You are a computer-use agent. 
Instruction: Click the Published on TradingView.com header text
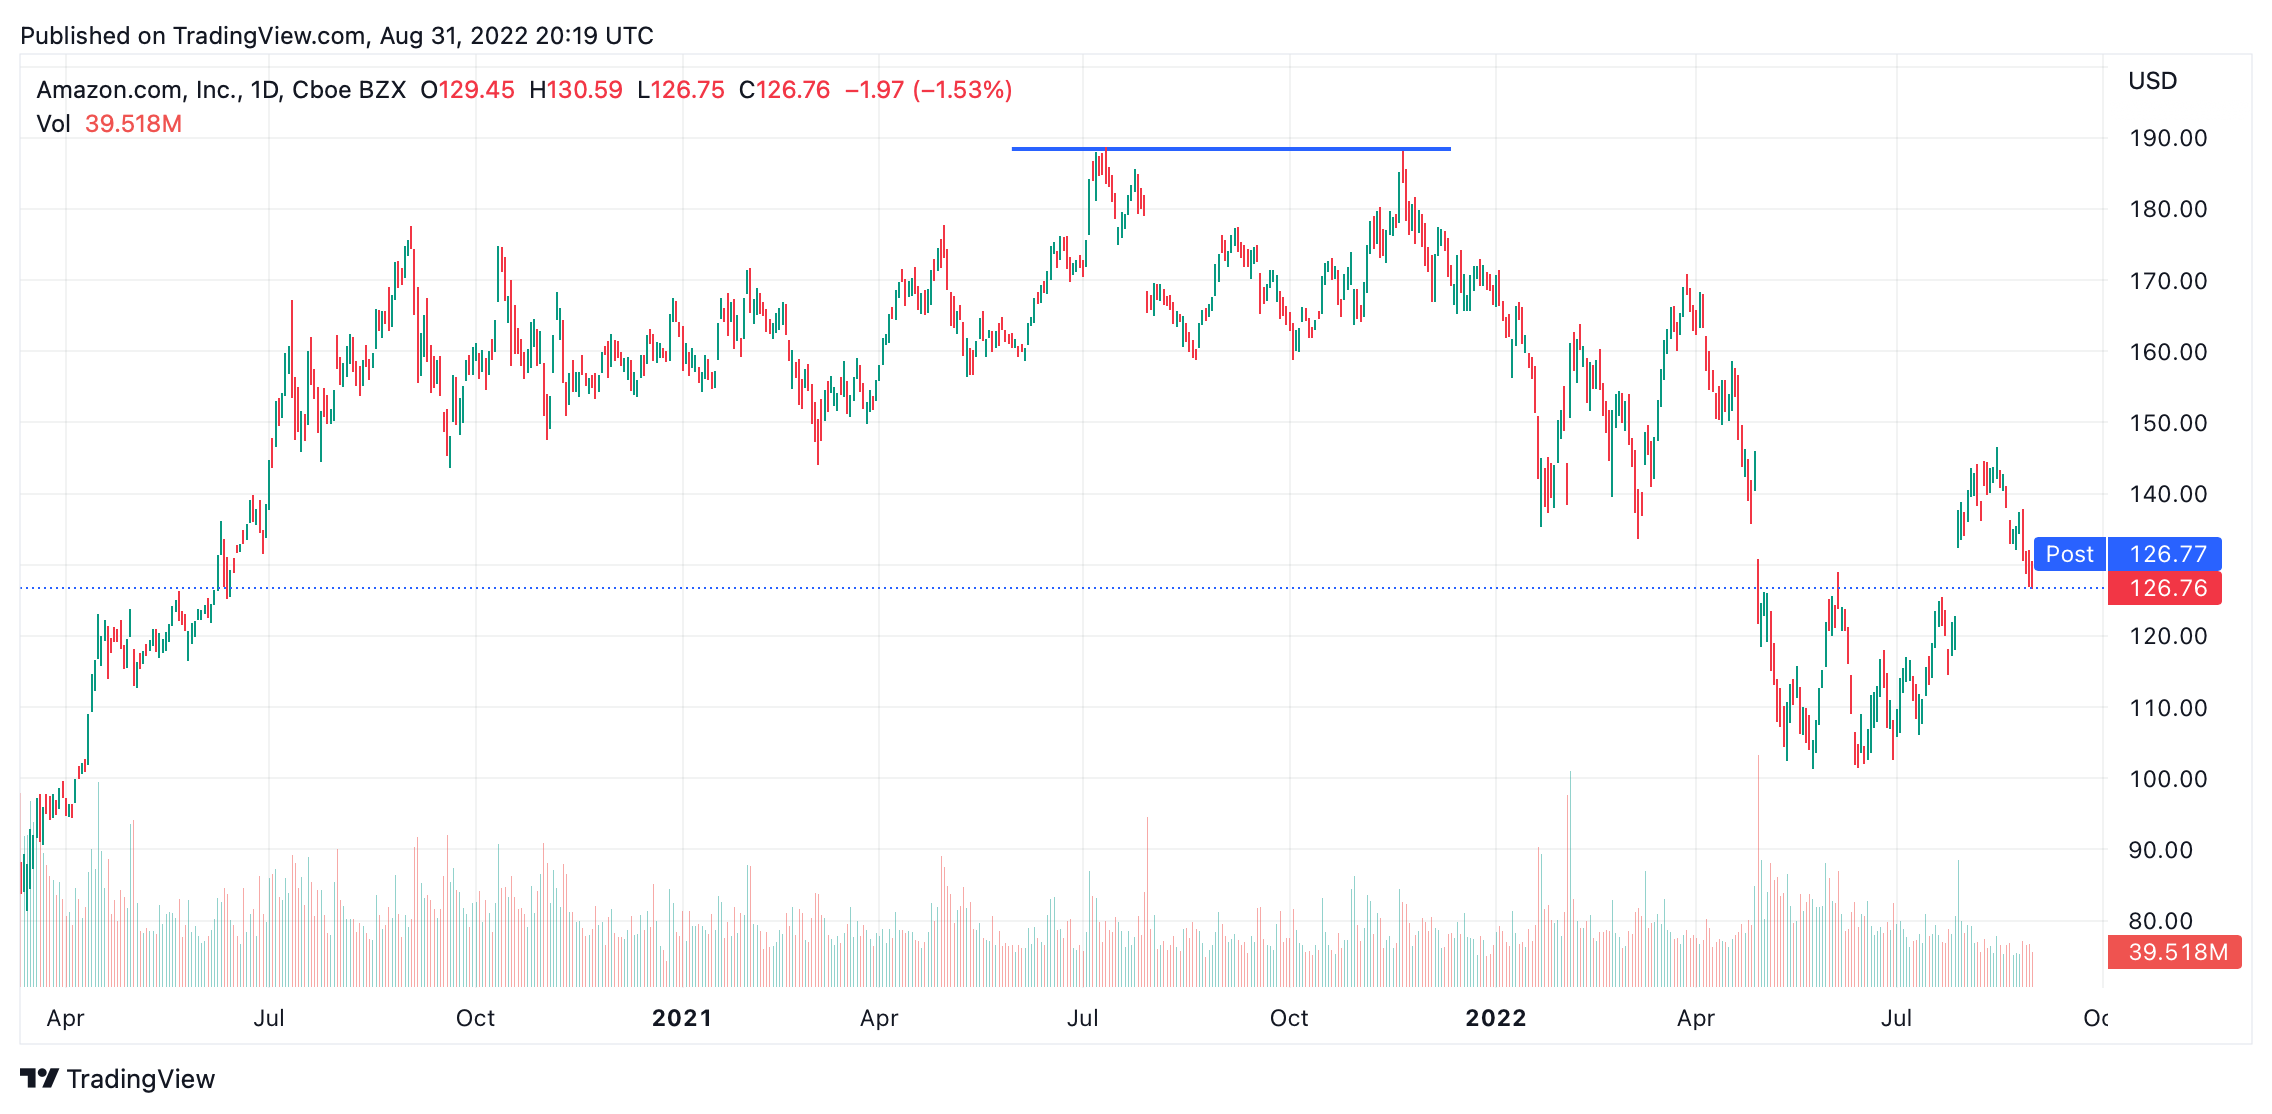[337, 36]
